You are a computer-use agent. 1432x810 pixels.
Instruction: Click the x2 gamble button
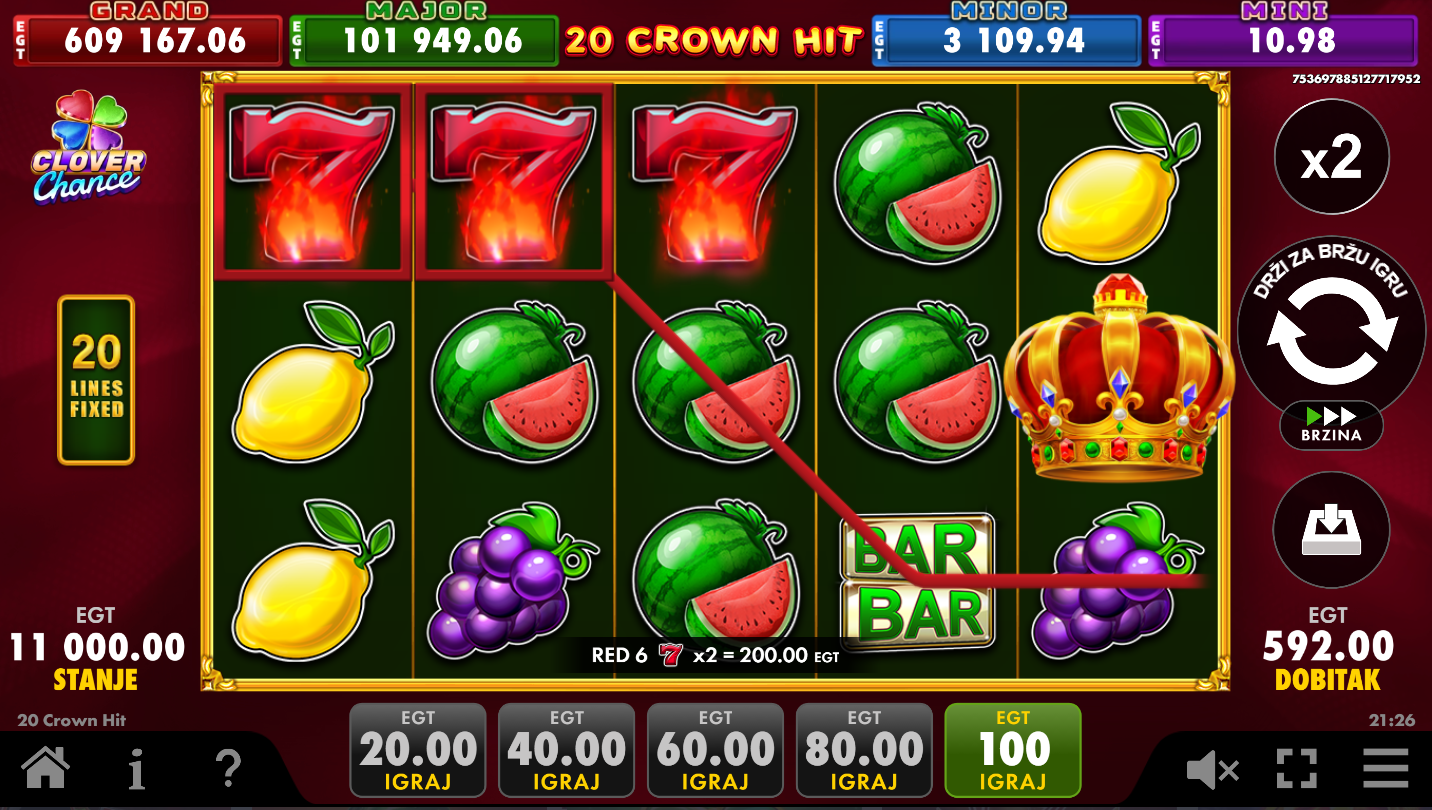(1332, 157)
